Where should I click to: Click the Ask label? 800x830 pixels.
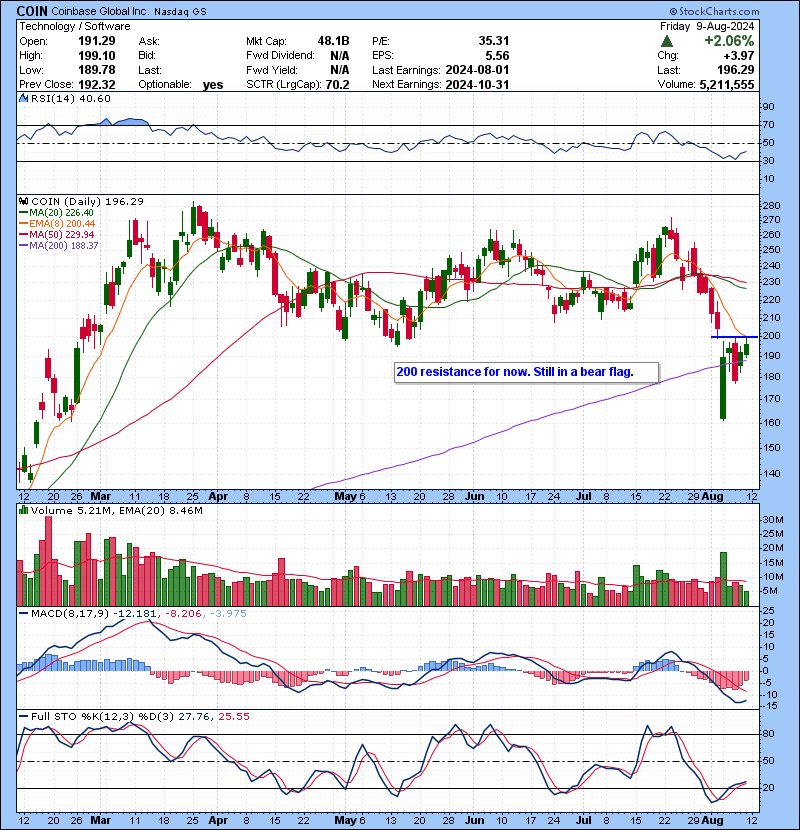(x=149, y=41)
